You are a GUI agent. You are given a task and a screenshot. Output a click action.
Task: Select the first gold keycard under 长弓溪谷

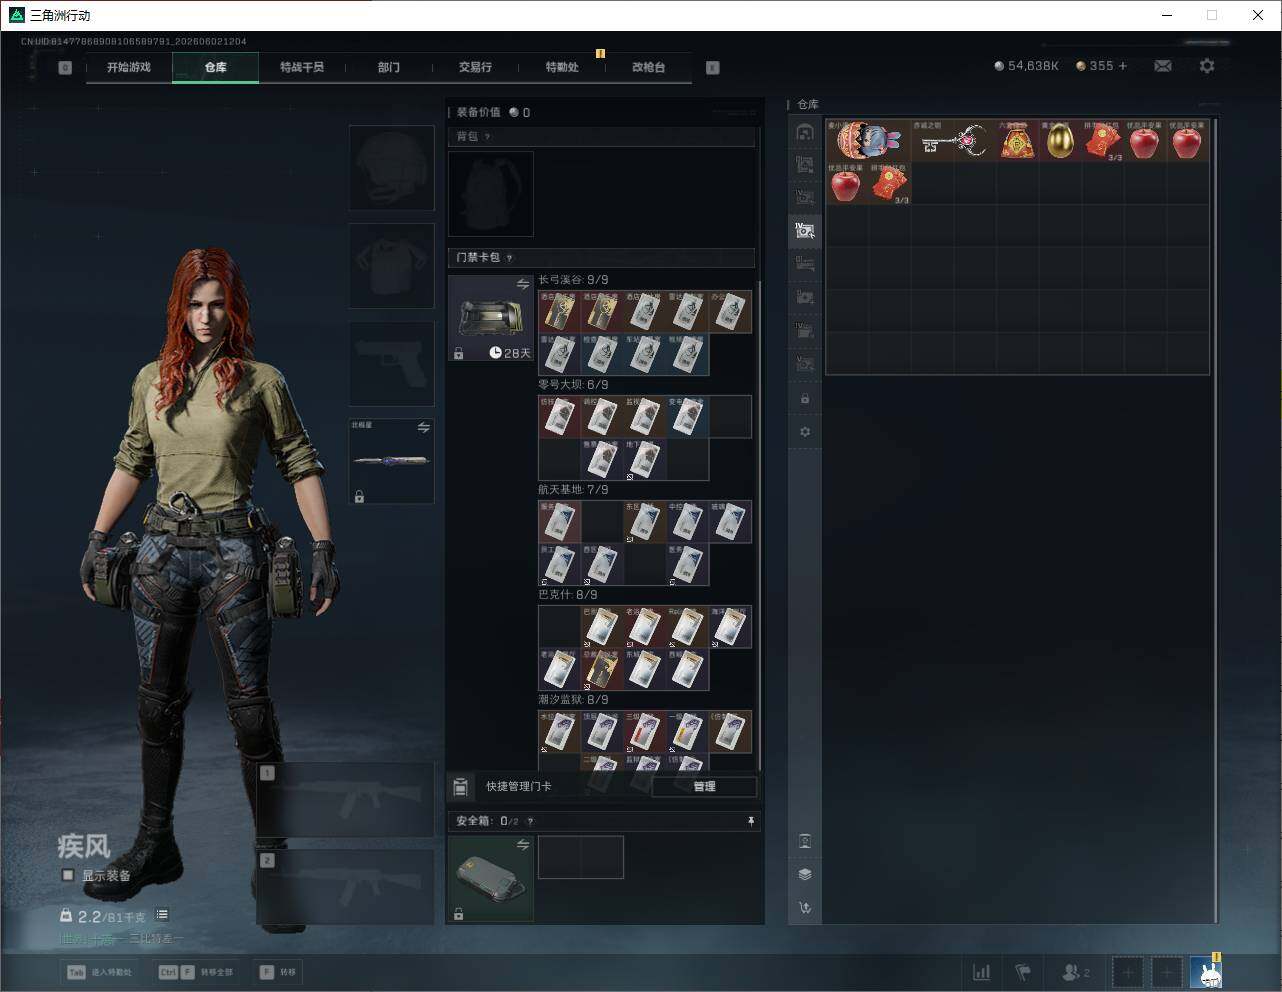(559, 312)
